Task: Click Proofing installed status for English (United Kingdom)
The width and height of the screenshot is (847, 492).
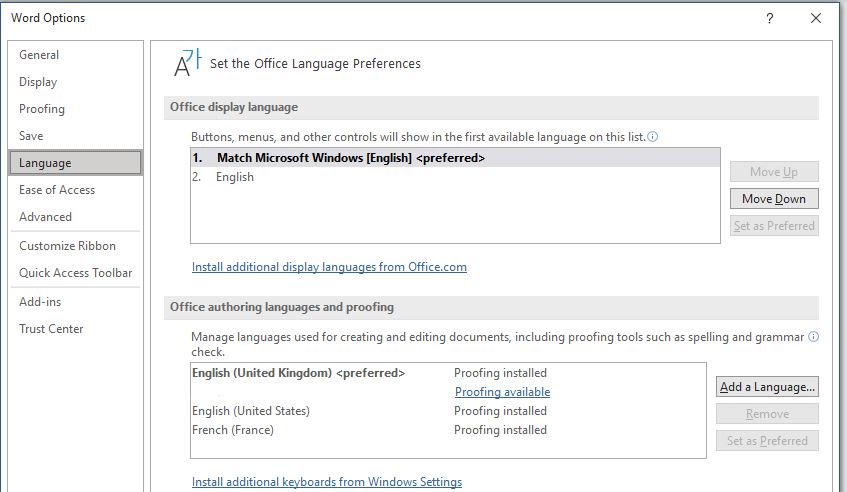Action: [x=500, y=373]
